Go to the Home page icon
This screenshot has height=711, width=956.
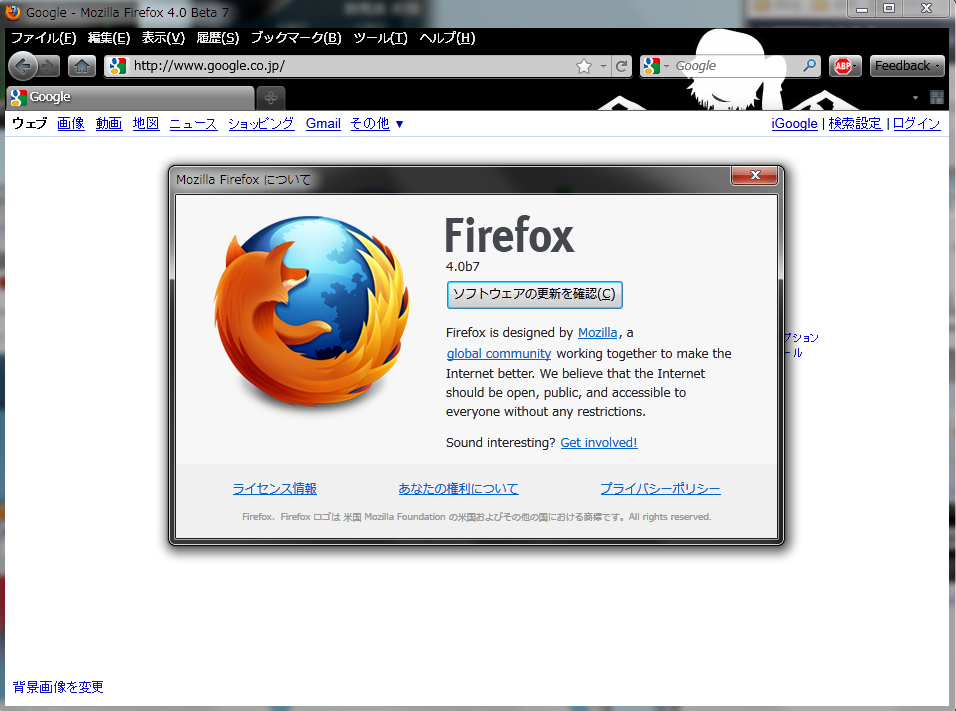pyautogui.click(x=82, y=66)
